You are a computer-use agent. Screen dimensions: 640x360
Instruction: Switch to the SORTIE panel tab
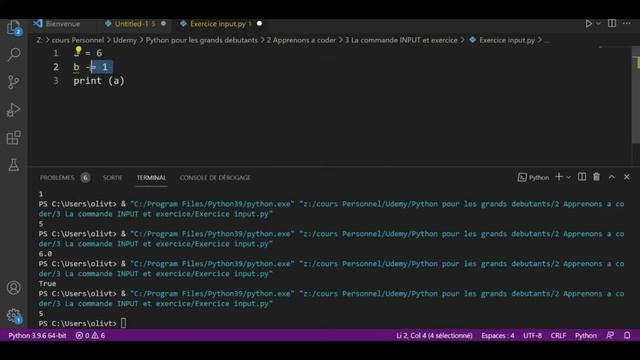113,178
